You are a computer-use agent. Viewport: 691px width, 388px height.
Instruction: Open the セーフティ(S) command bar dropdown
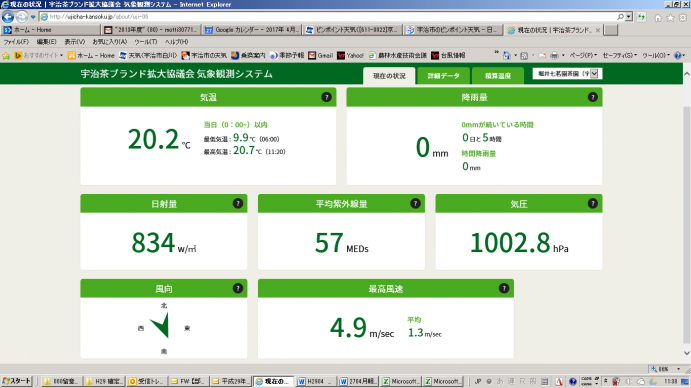[x=620, y=56]
